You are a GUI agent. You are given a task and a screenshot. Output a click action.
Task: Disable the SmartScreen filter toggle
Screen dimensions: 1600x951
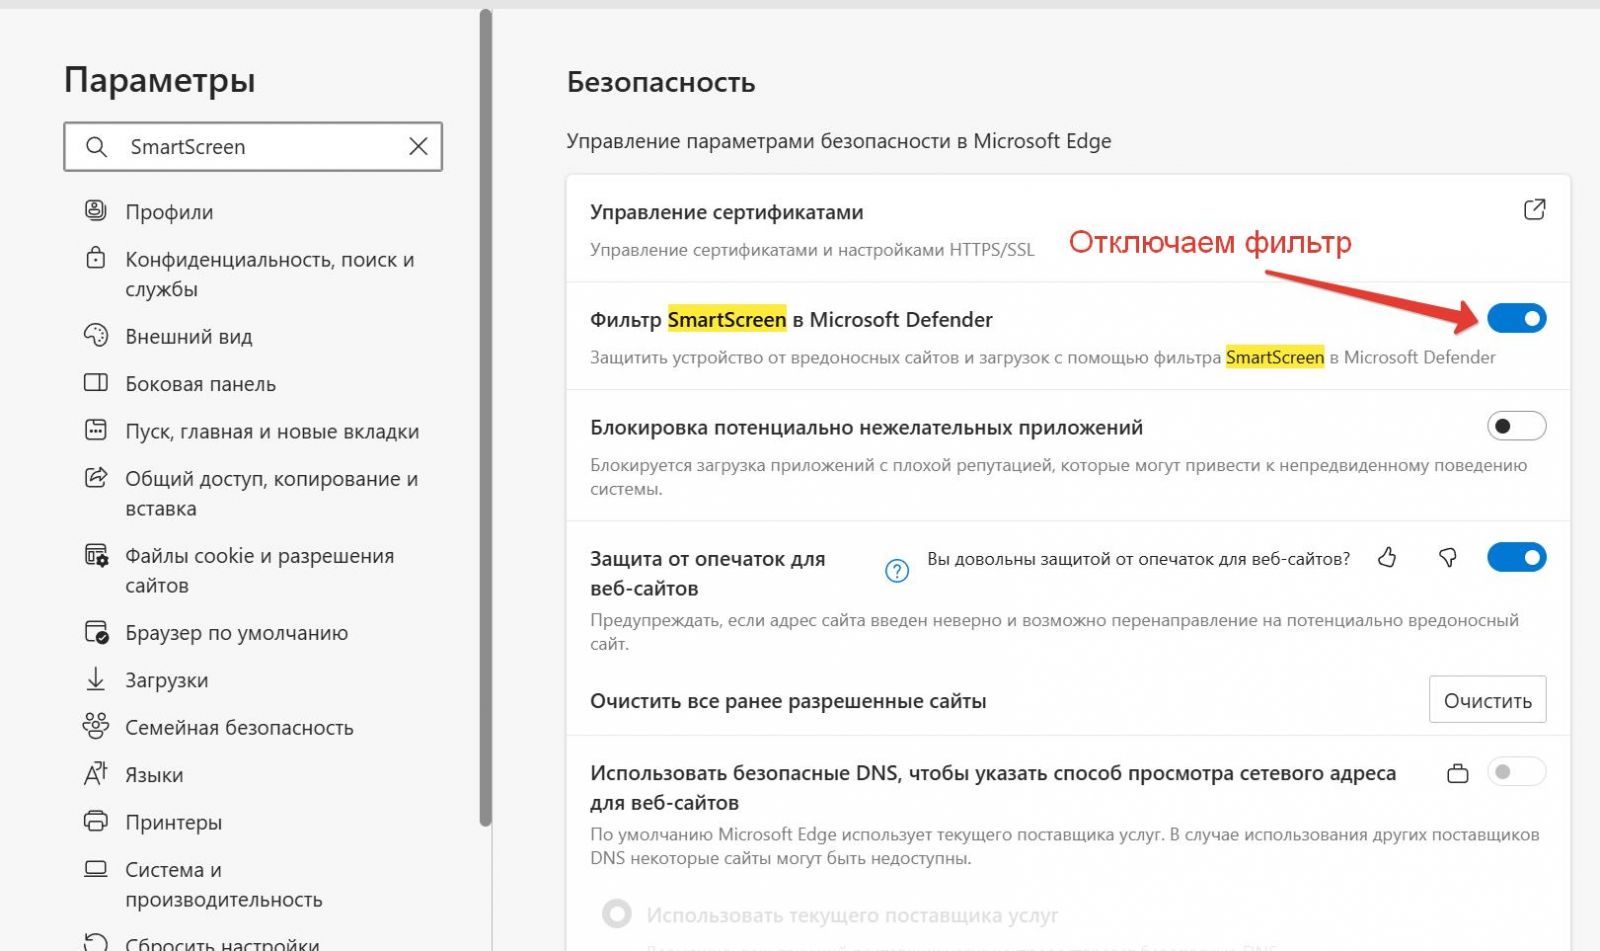pyautogui.click(x=1516, y=318)
